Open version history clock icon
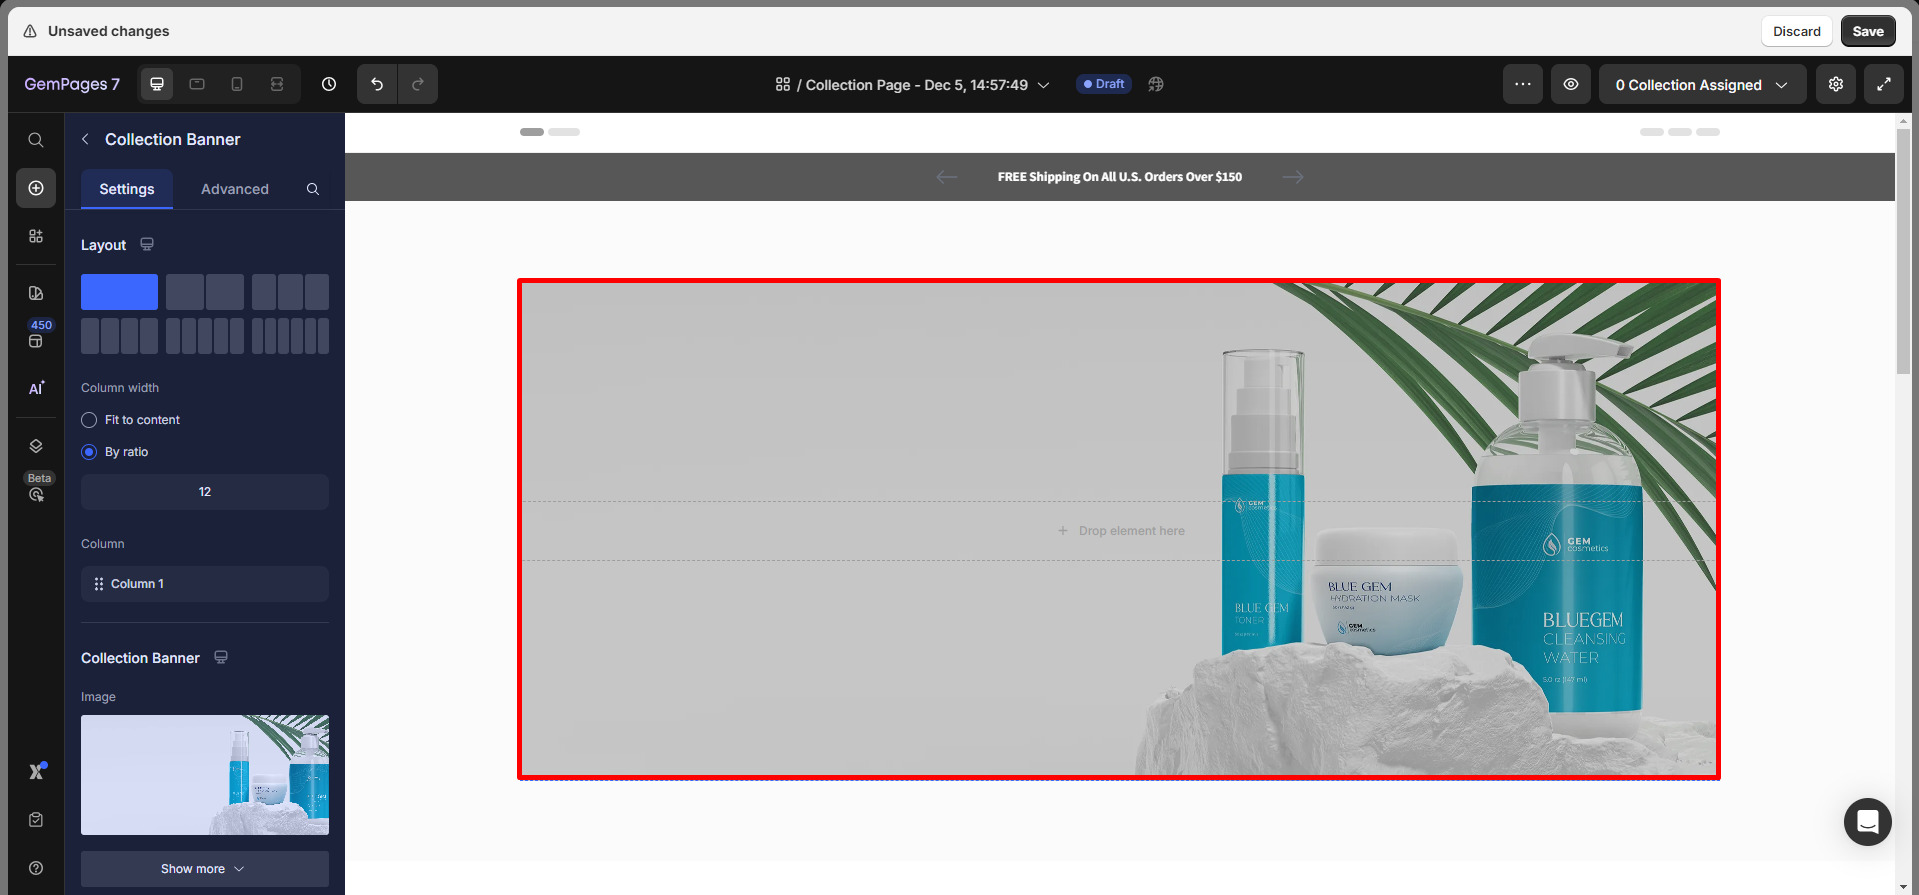 pyautogui.click(x=329, y=84)
